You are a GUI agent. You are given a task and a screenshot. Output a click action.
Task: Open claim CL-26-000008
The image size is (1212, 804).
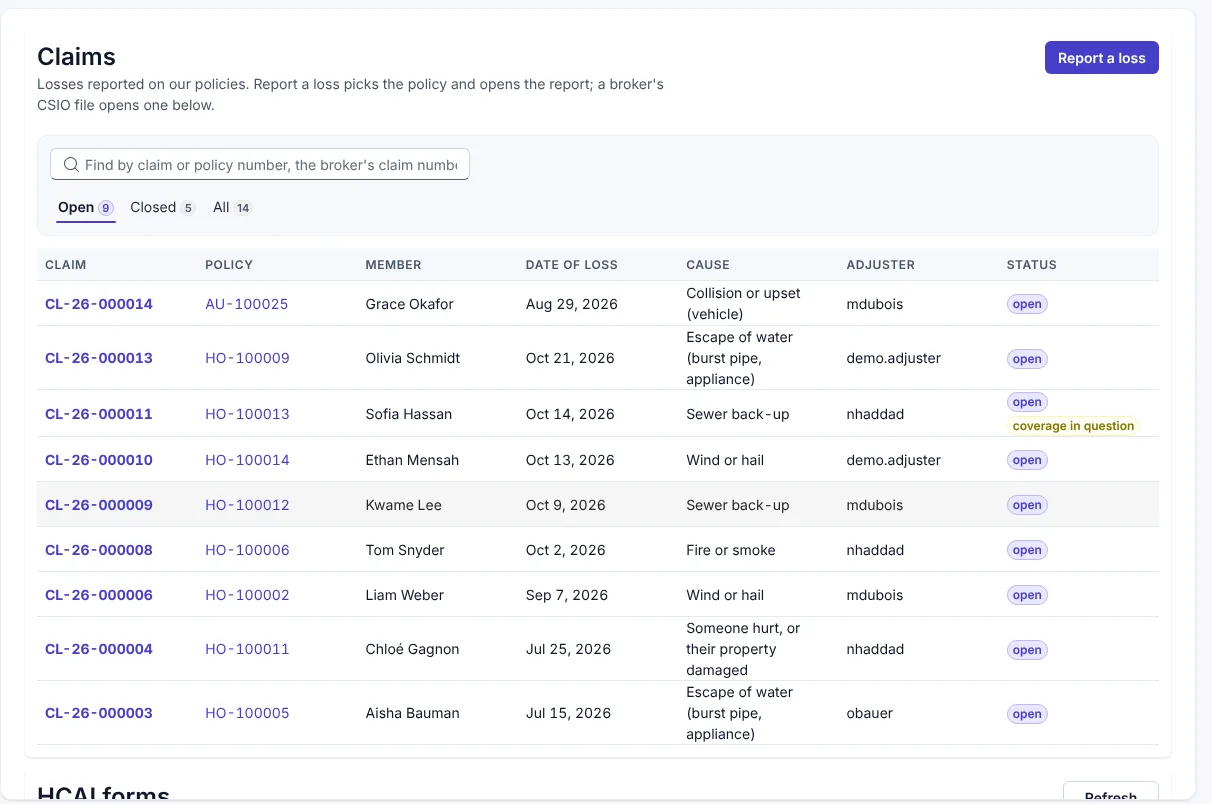tap(99, 550)
